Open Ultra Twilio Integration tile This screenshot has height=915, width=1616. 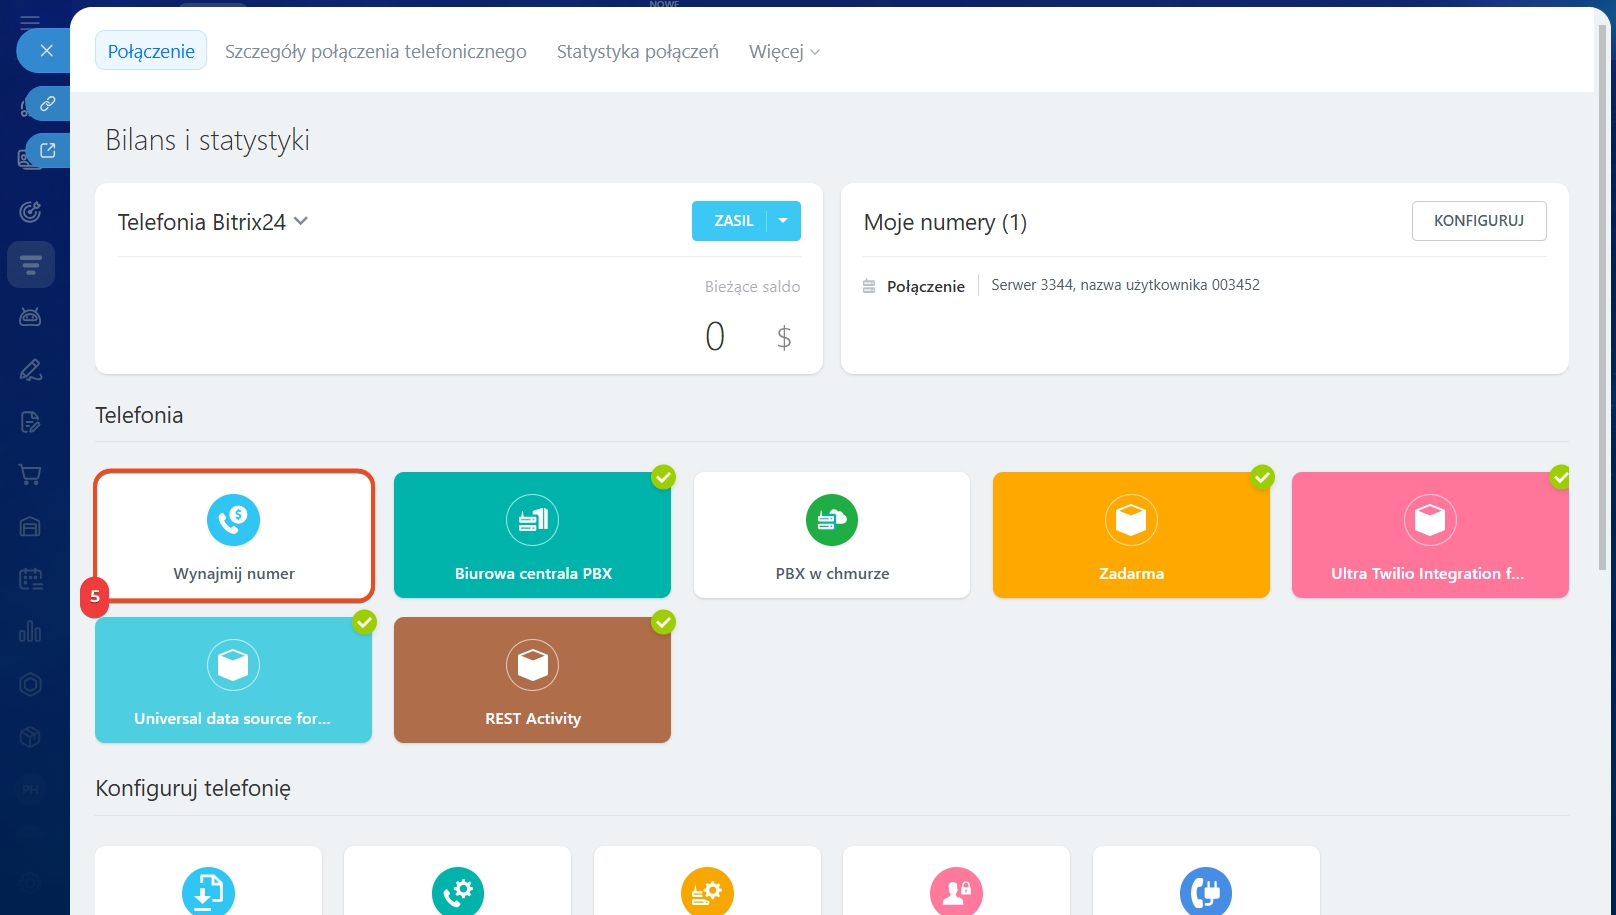click(x=1429, y=535)
